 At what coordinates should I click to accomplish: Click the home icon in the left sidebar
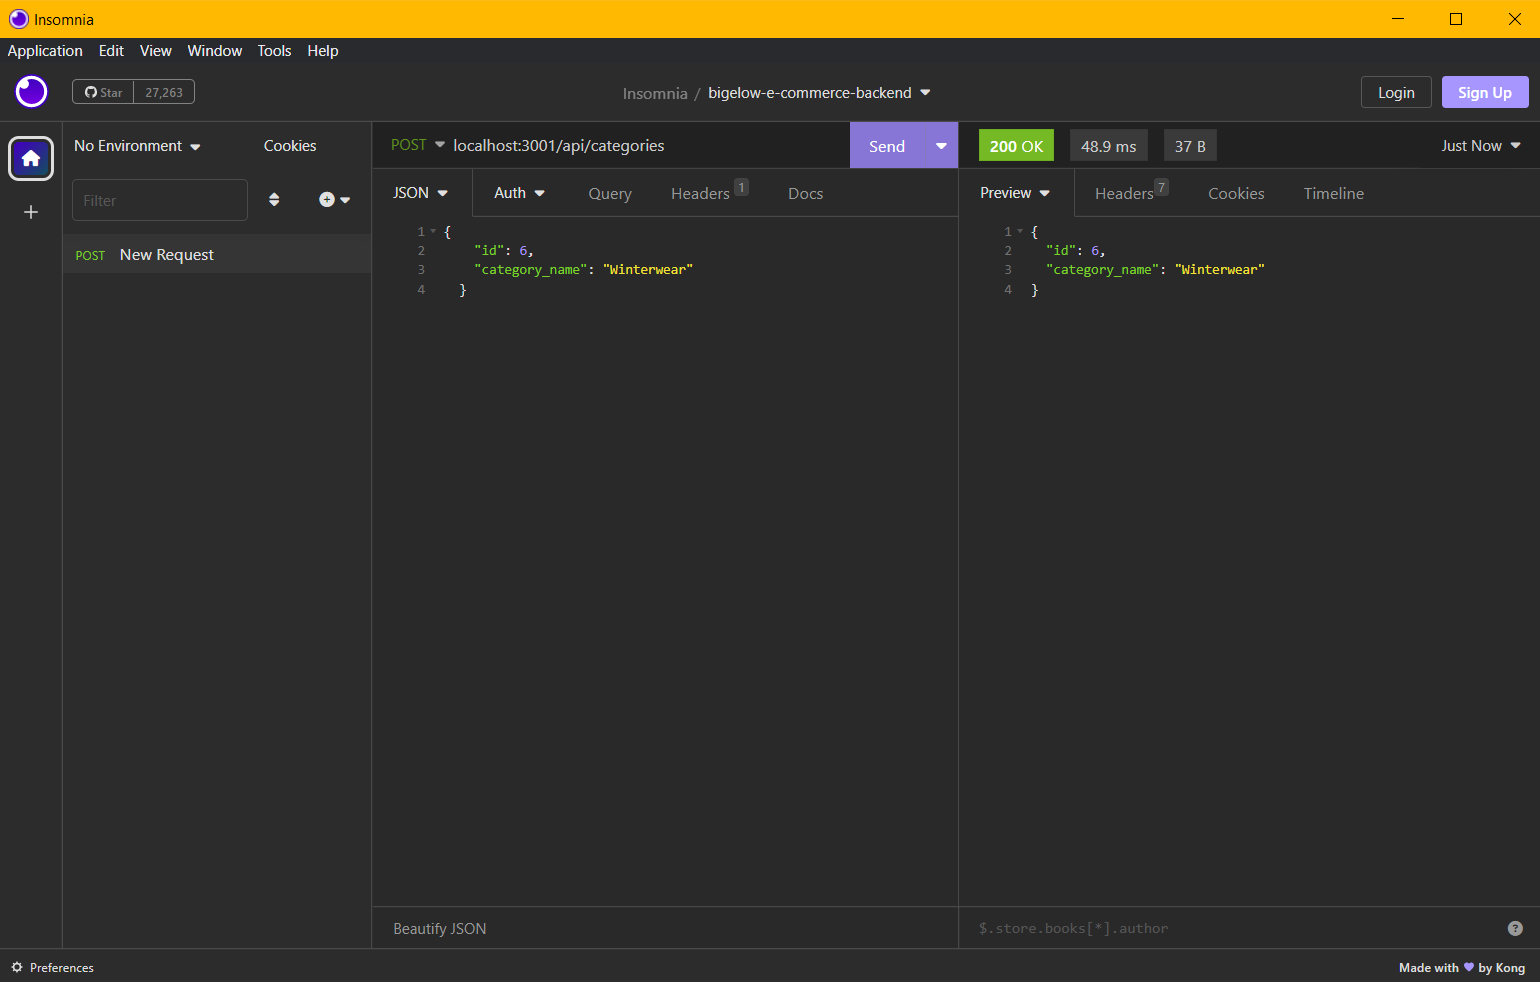(x=31, y=158)
